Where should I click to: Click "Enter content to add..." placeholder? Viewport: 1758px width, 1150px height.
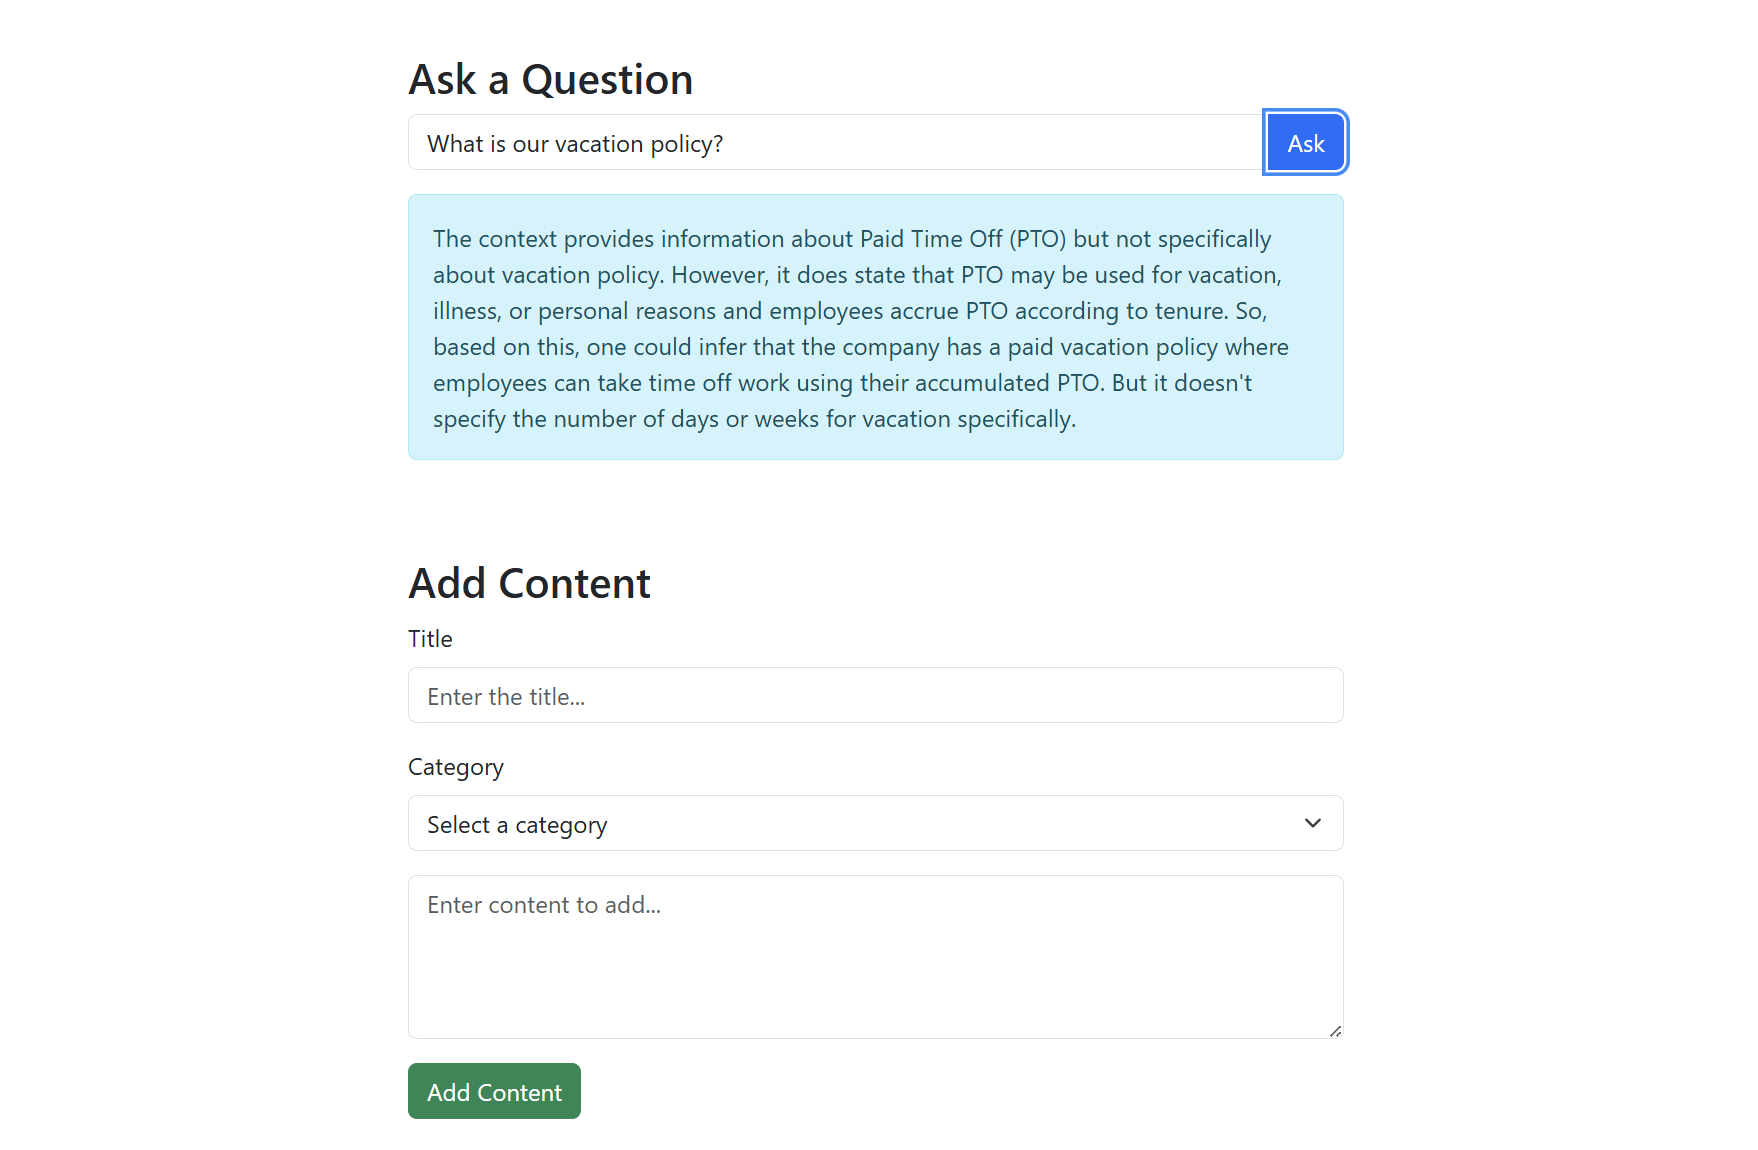[544, 905]
